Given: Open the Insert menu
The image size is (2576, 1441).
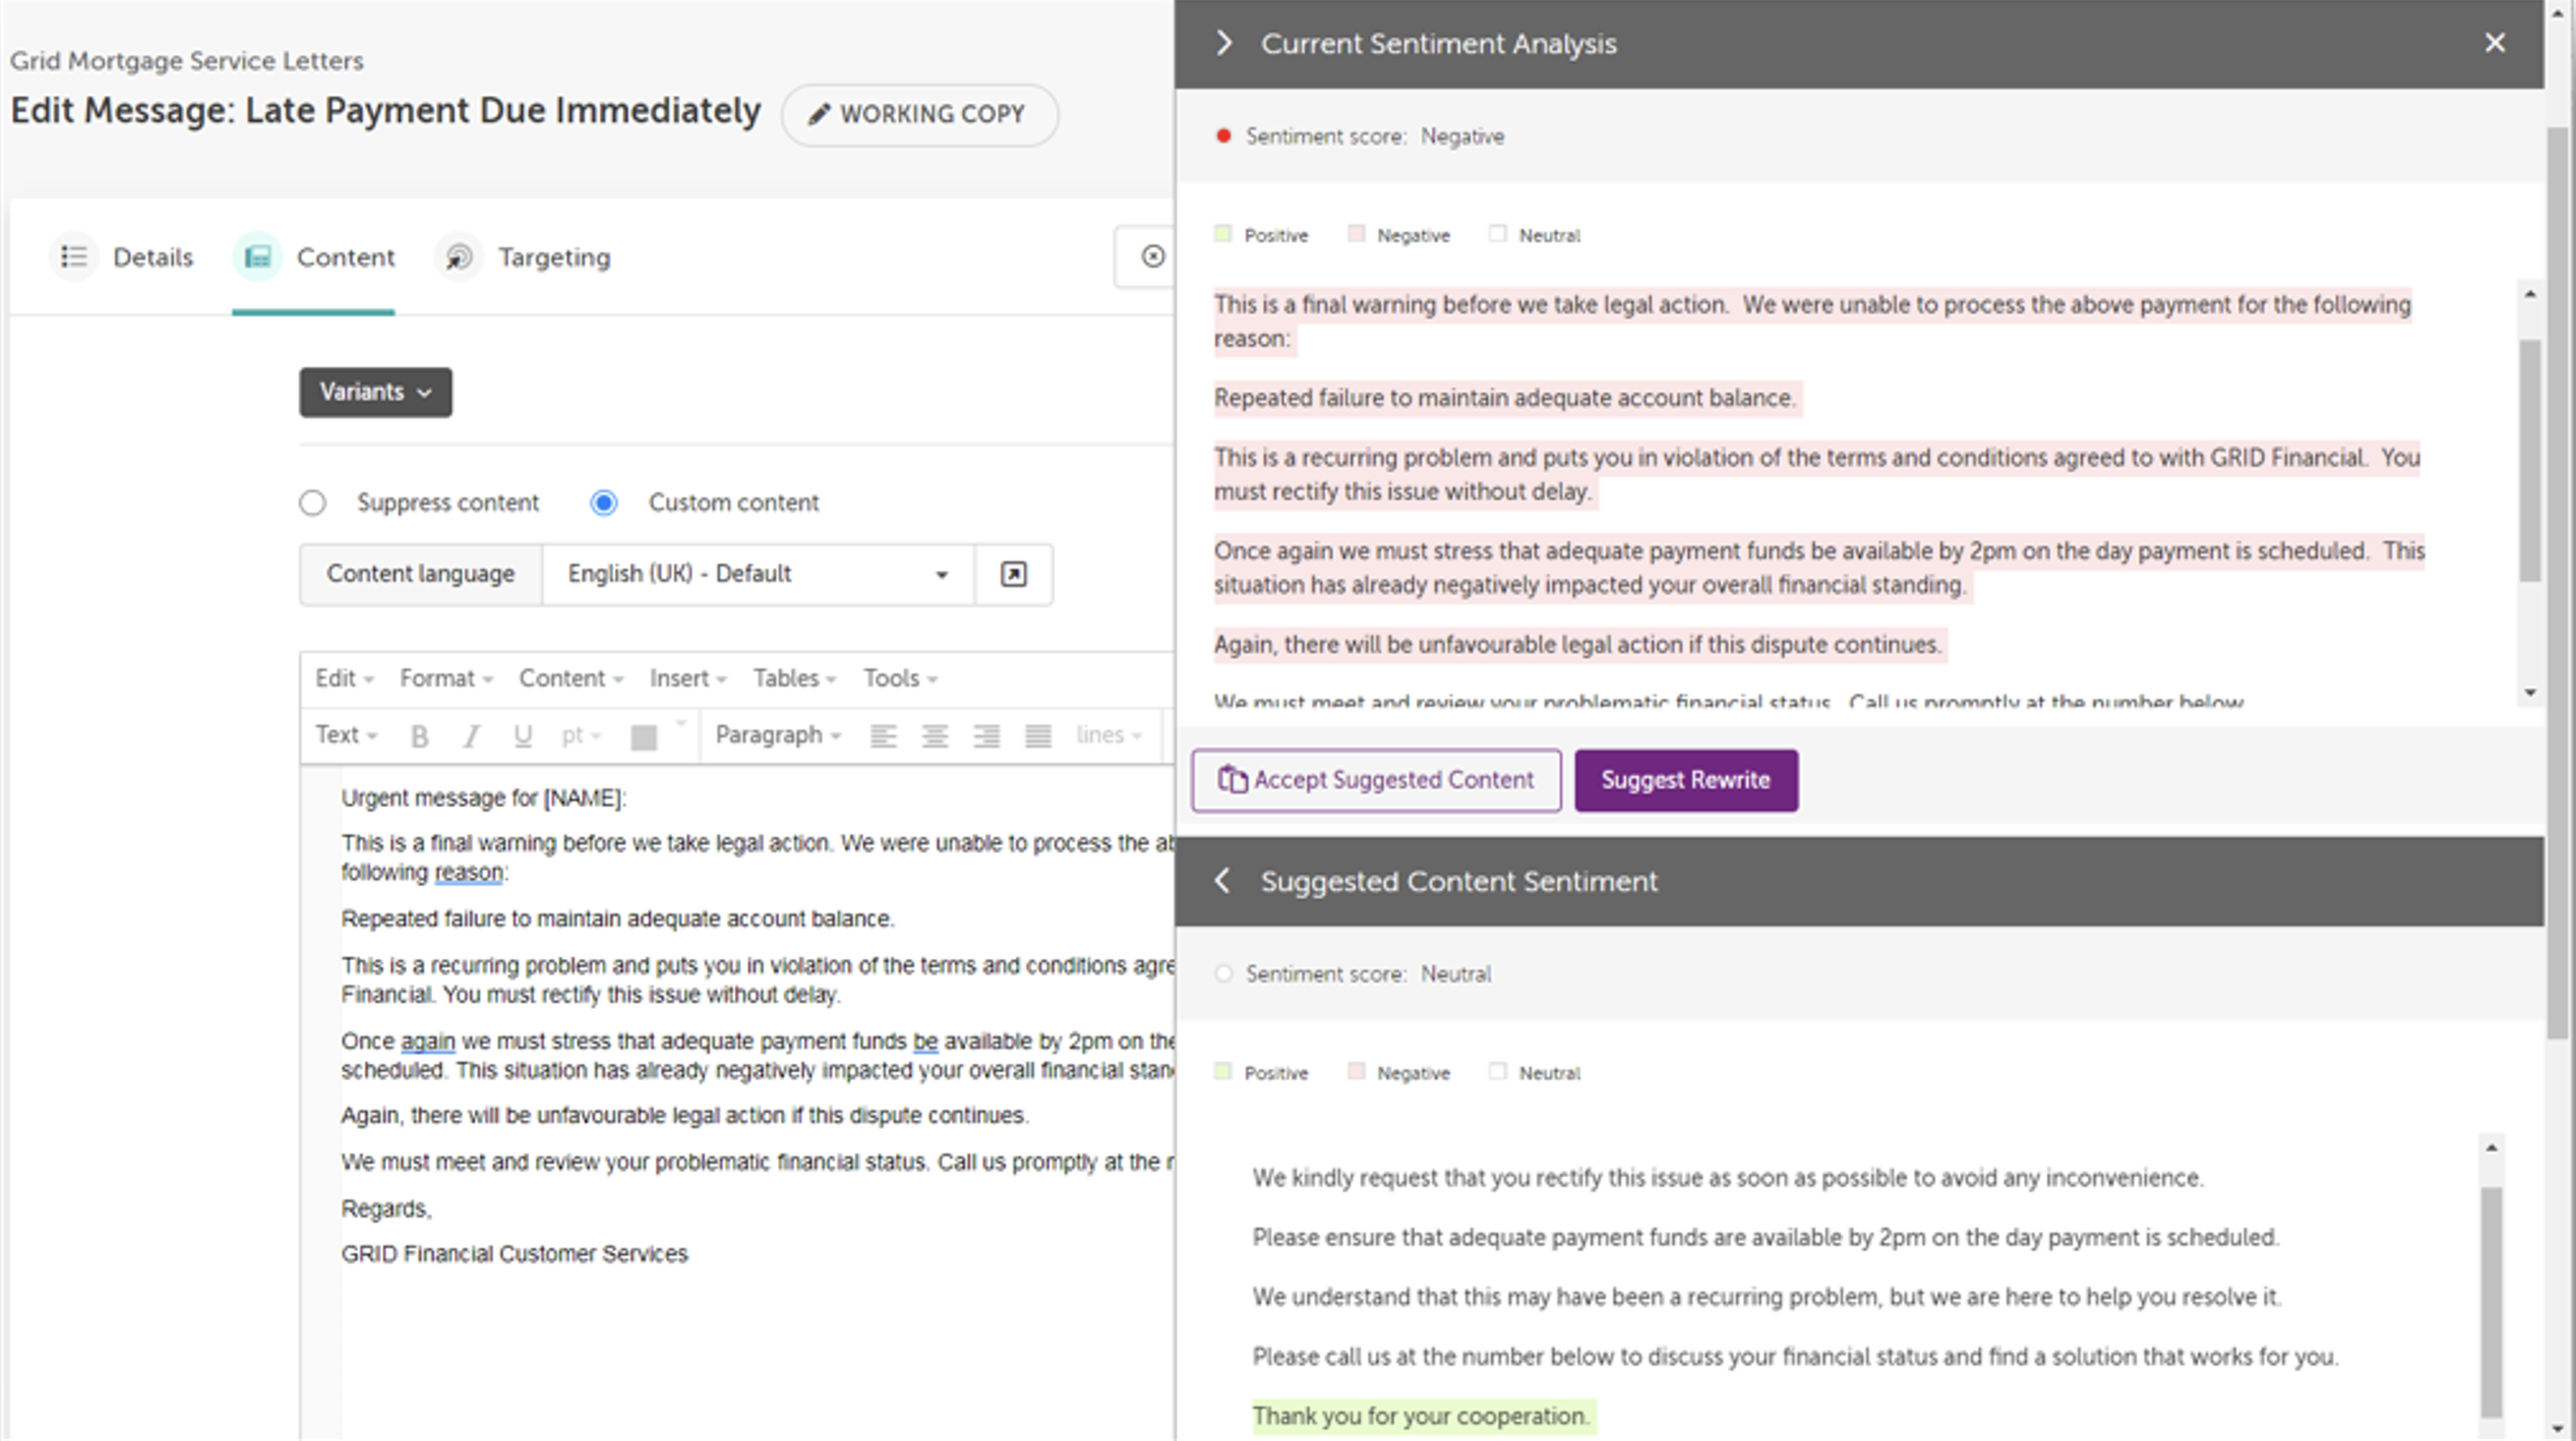Looking at the screenshot, I should (x=687, y=679).
